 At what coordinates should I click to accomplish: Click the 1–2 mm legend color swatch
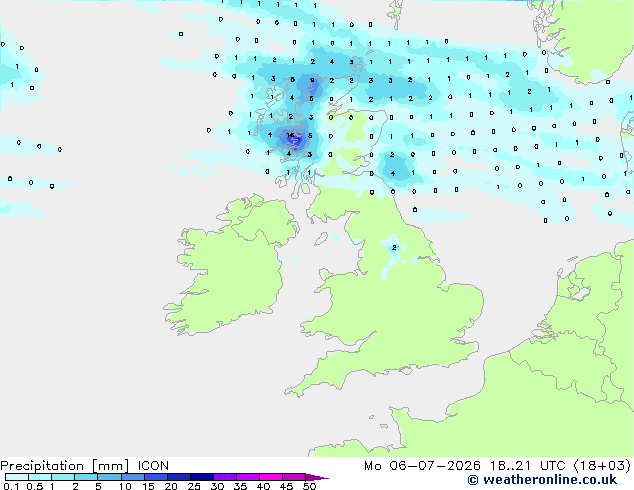(x=63, y=477)
